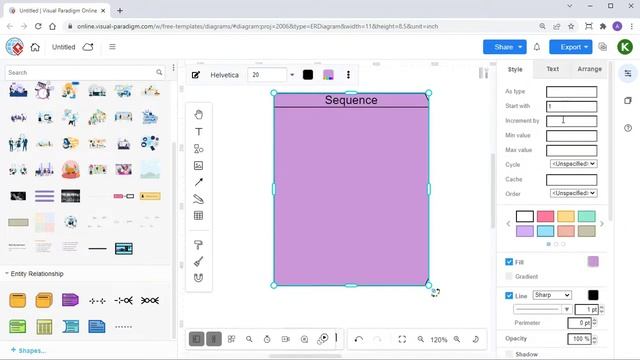Select the yellow entity shape

[18, 300]
